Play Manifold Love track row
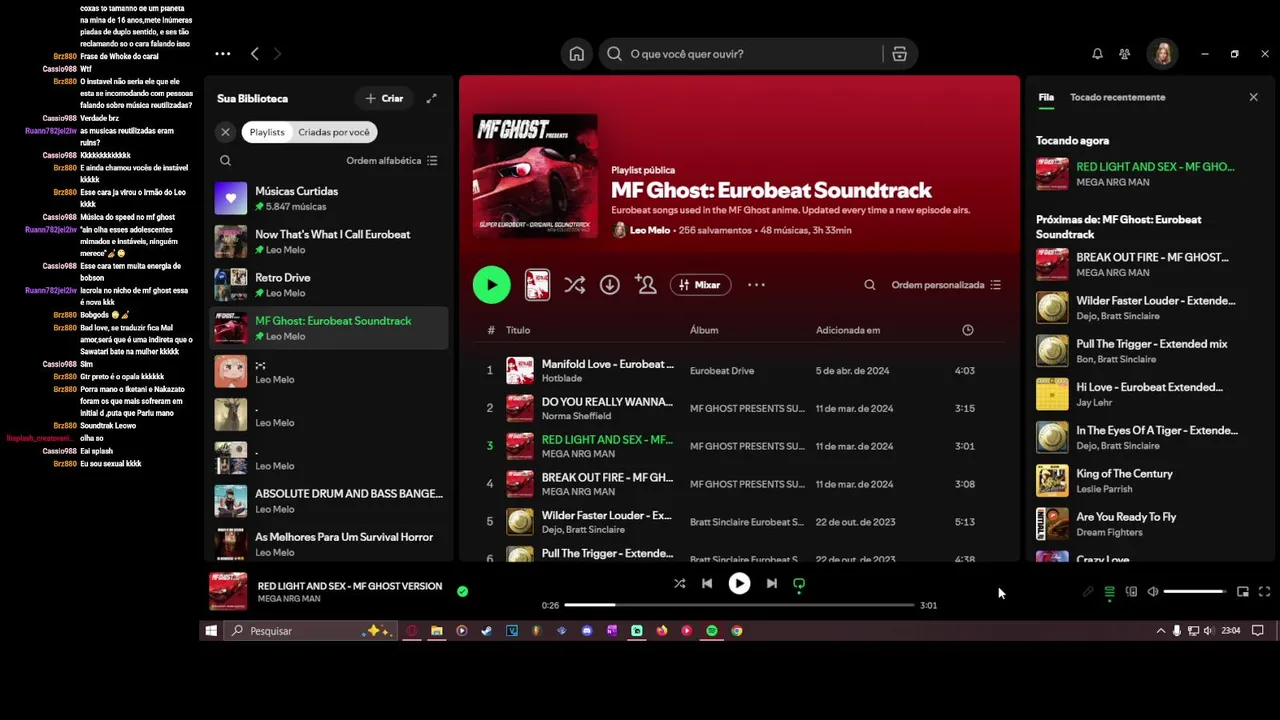This screenshot has height=720, width=1280. pyautogui.click(x=740, y=371)
